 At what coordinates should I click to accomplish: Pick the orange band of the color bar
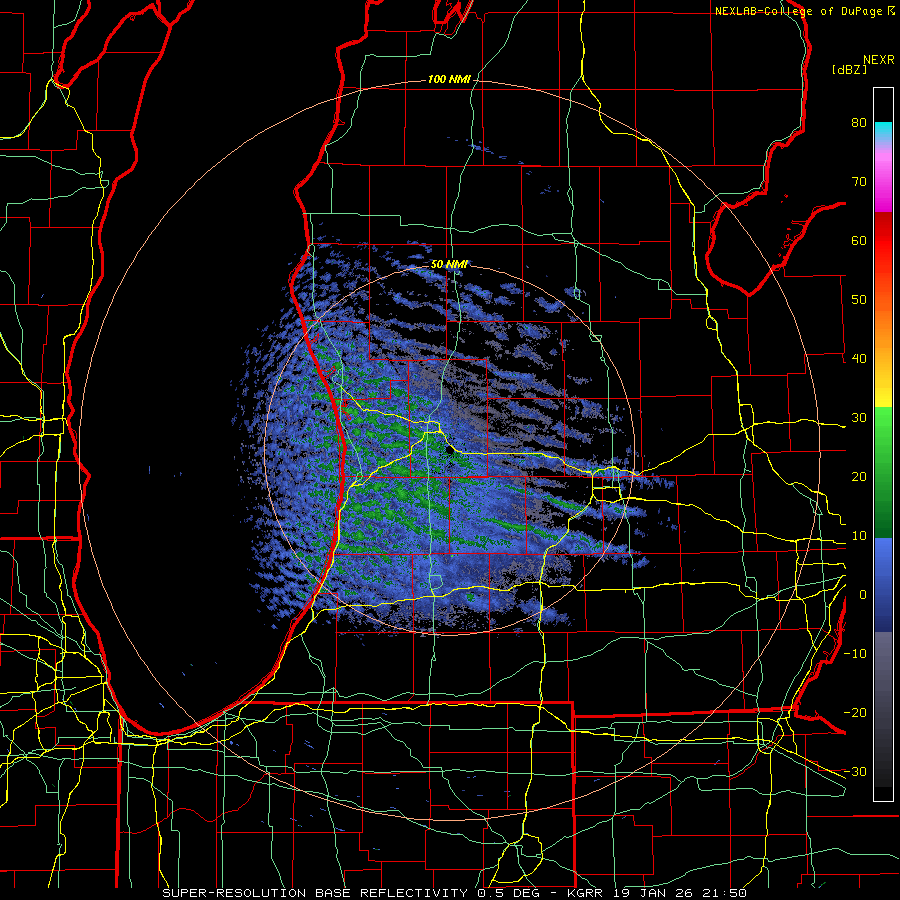coord(883,330)
